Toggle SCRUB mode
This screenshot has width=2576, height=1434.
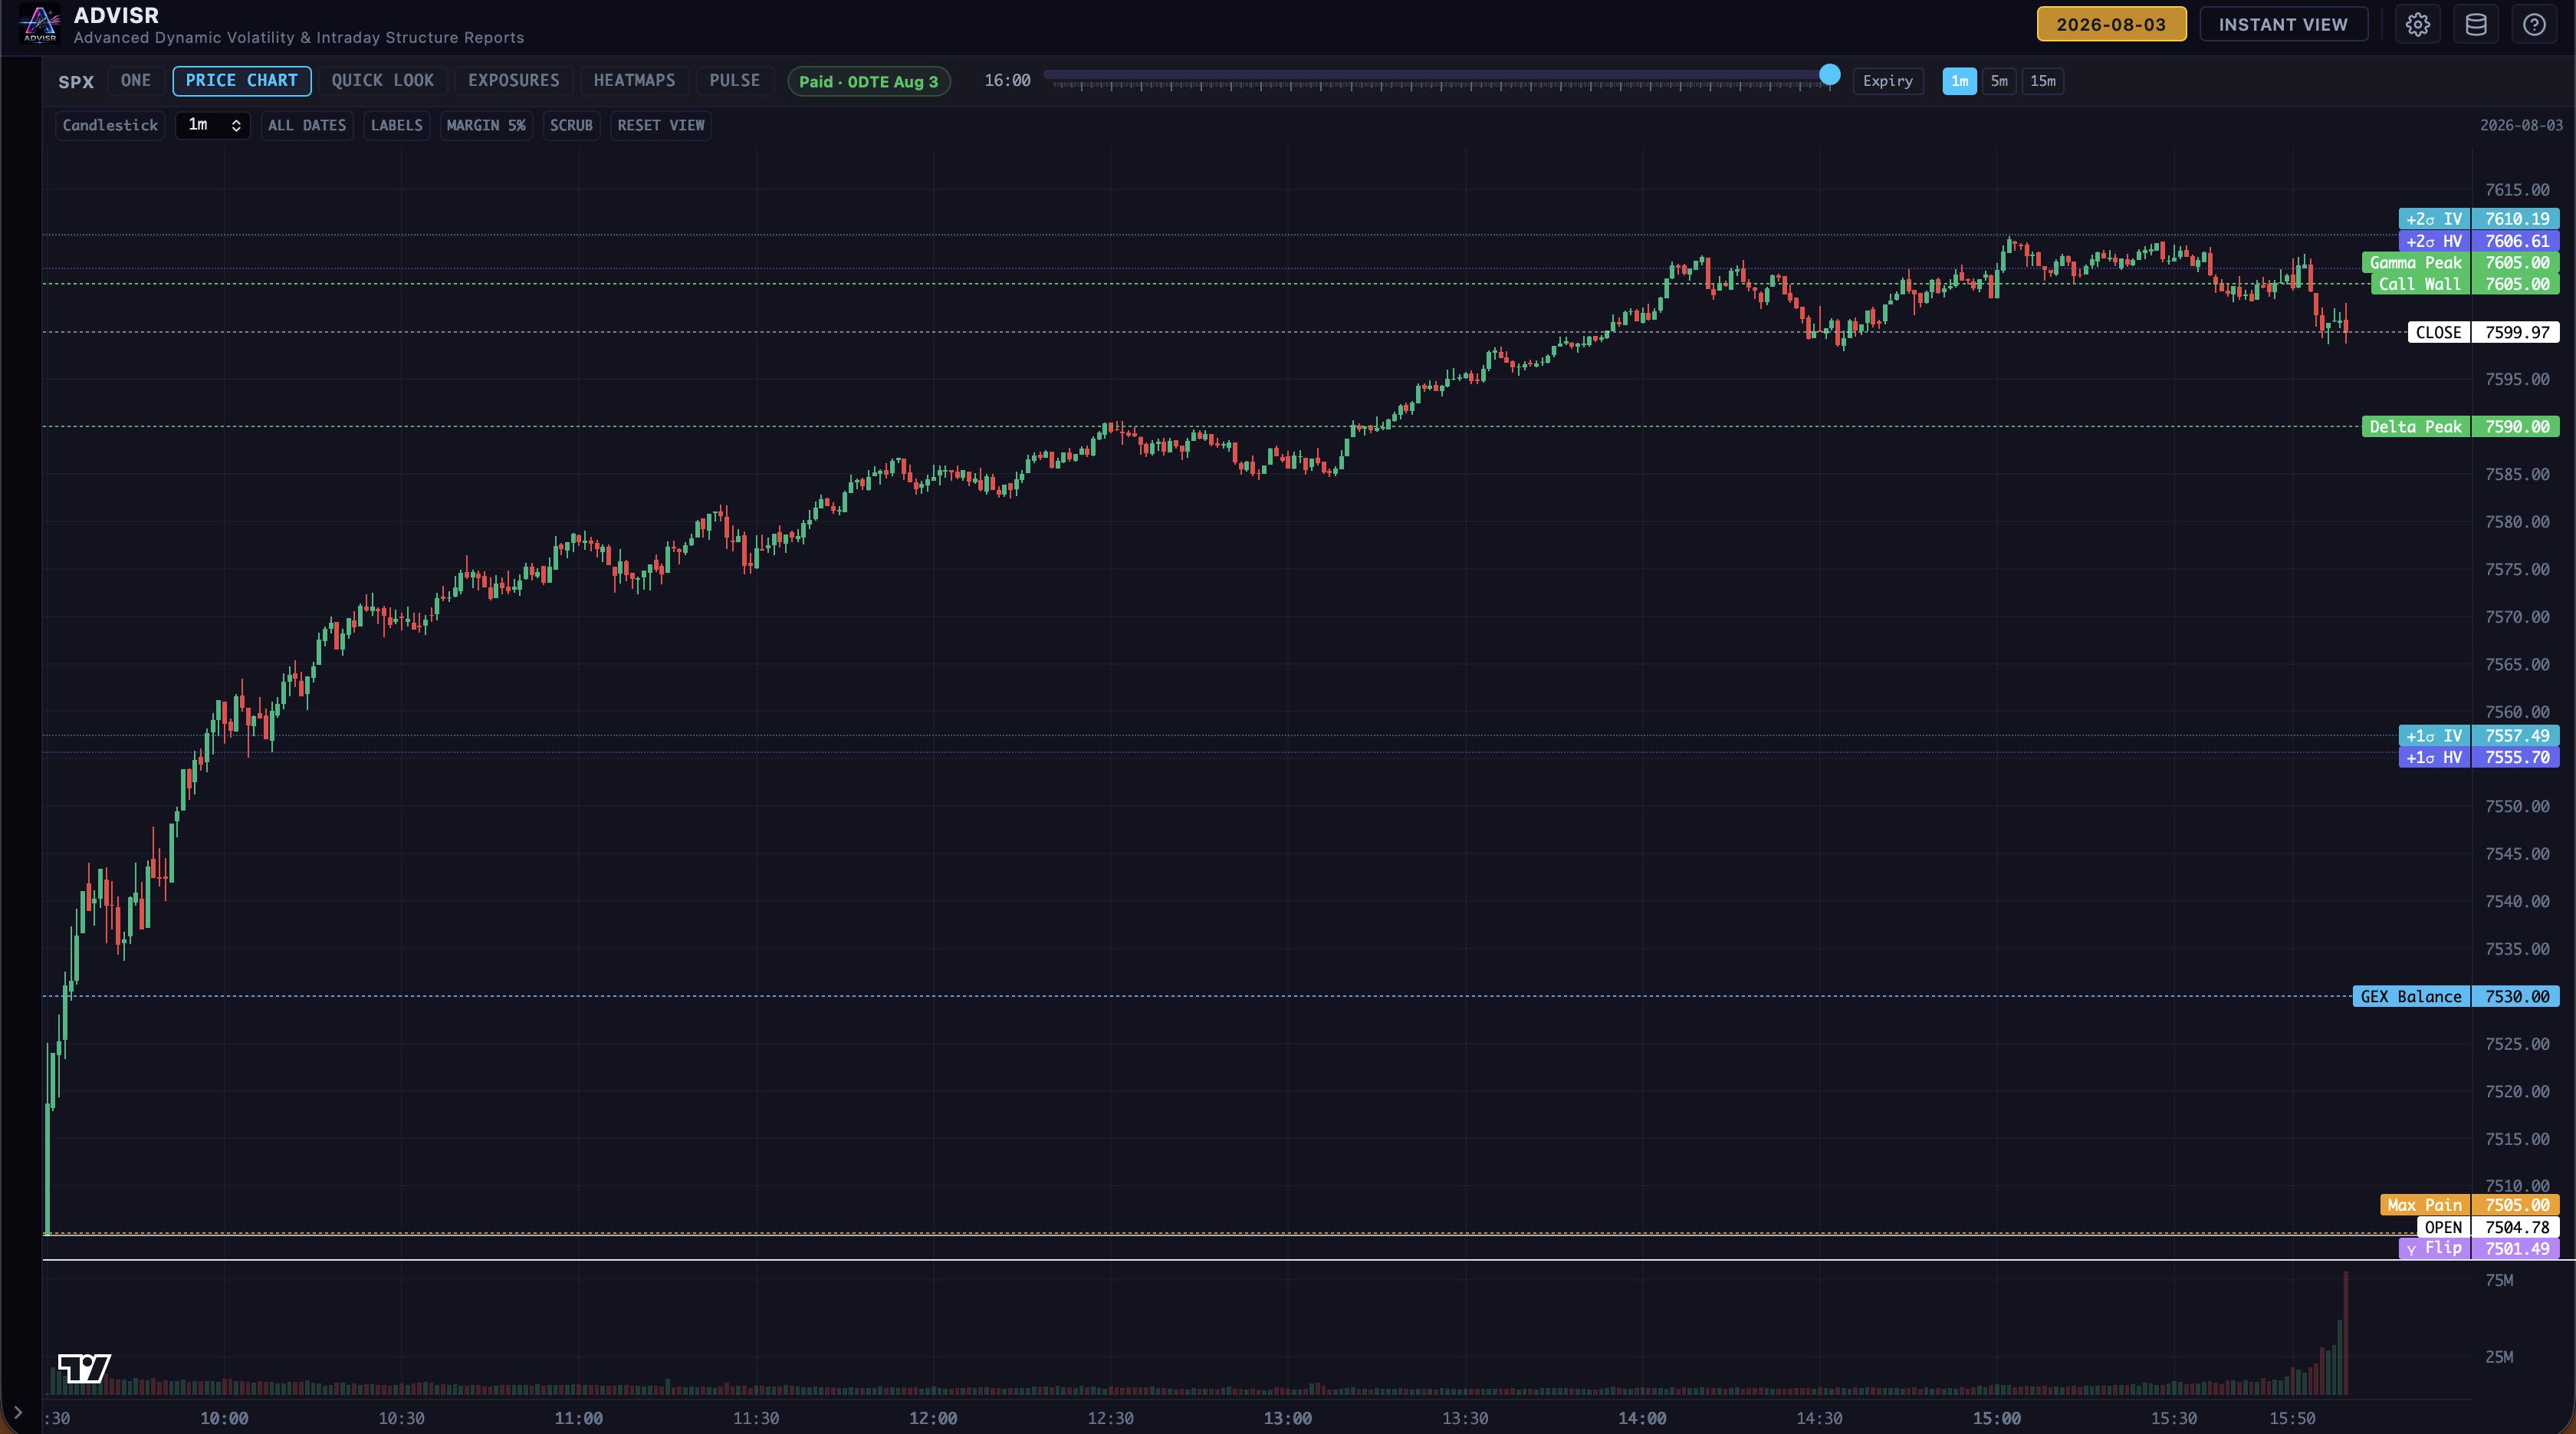[x=571, y=125]
